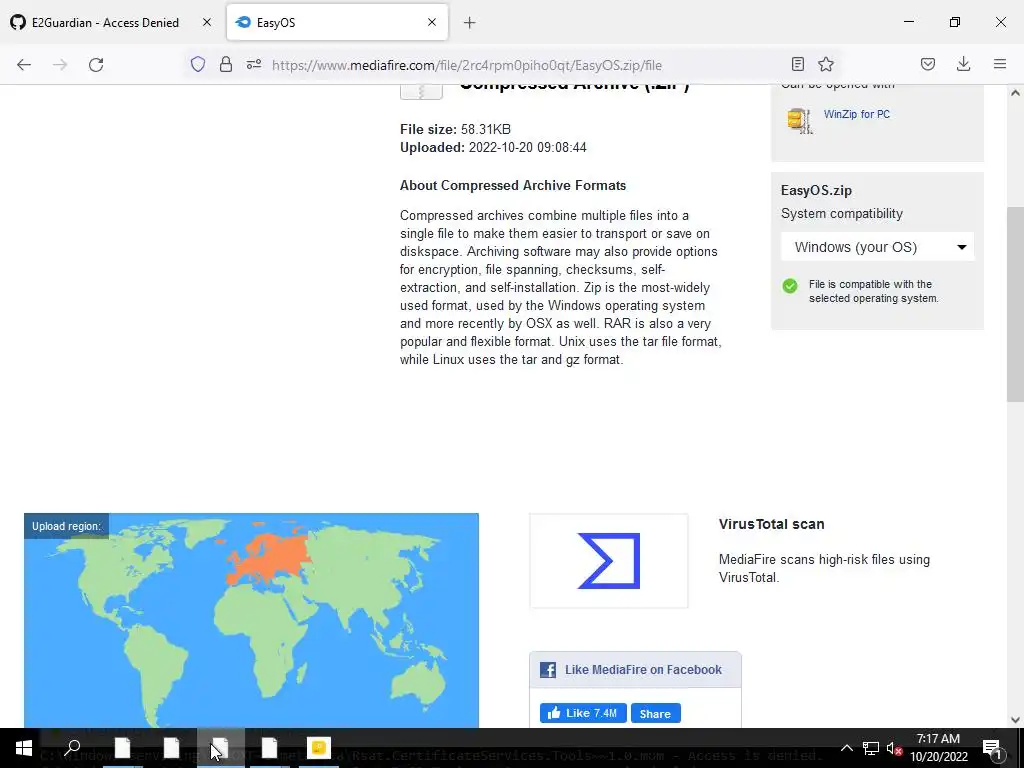Open the Firefox application menu
The width and height of the screenshot is (1024, 768).
[1000, 64]
